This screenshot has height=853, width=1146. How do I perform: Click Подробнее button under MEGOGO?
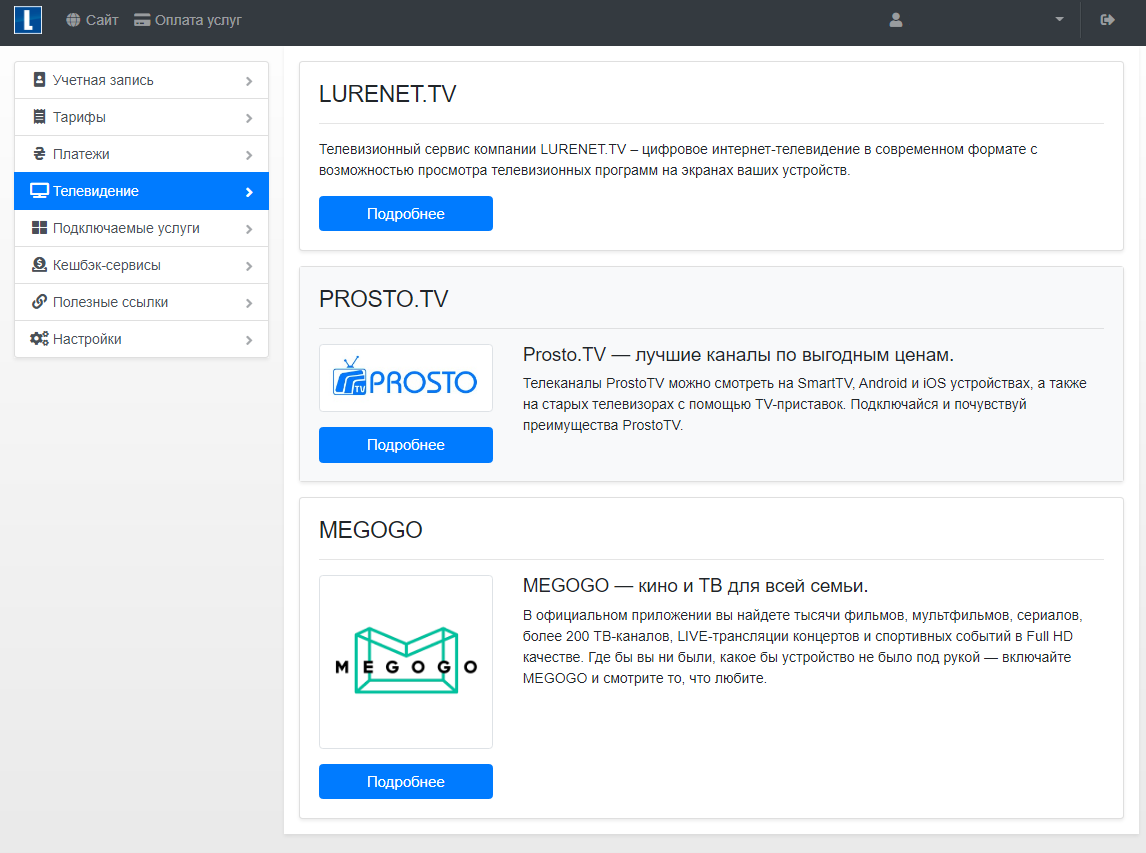[x=406, y=781]
